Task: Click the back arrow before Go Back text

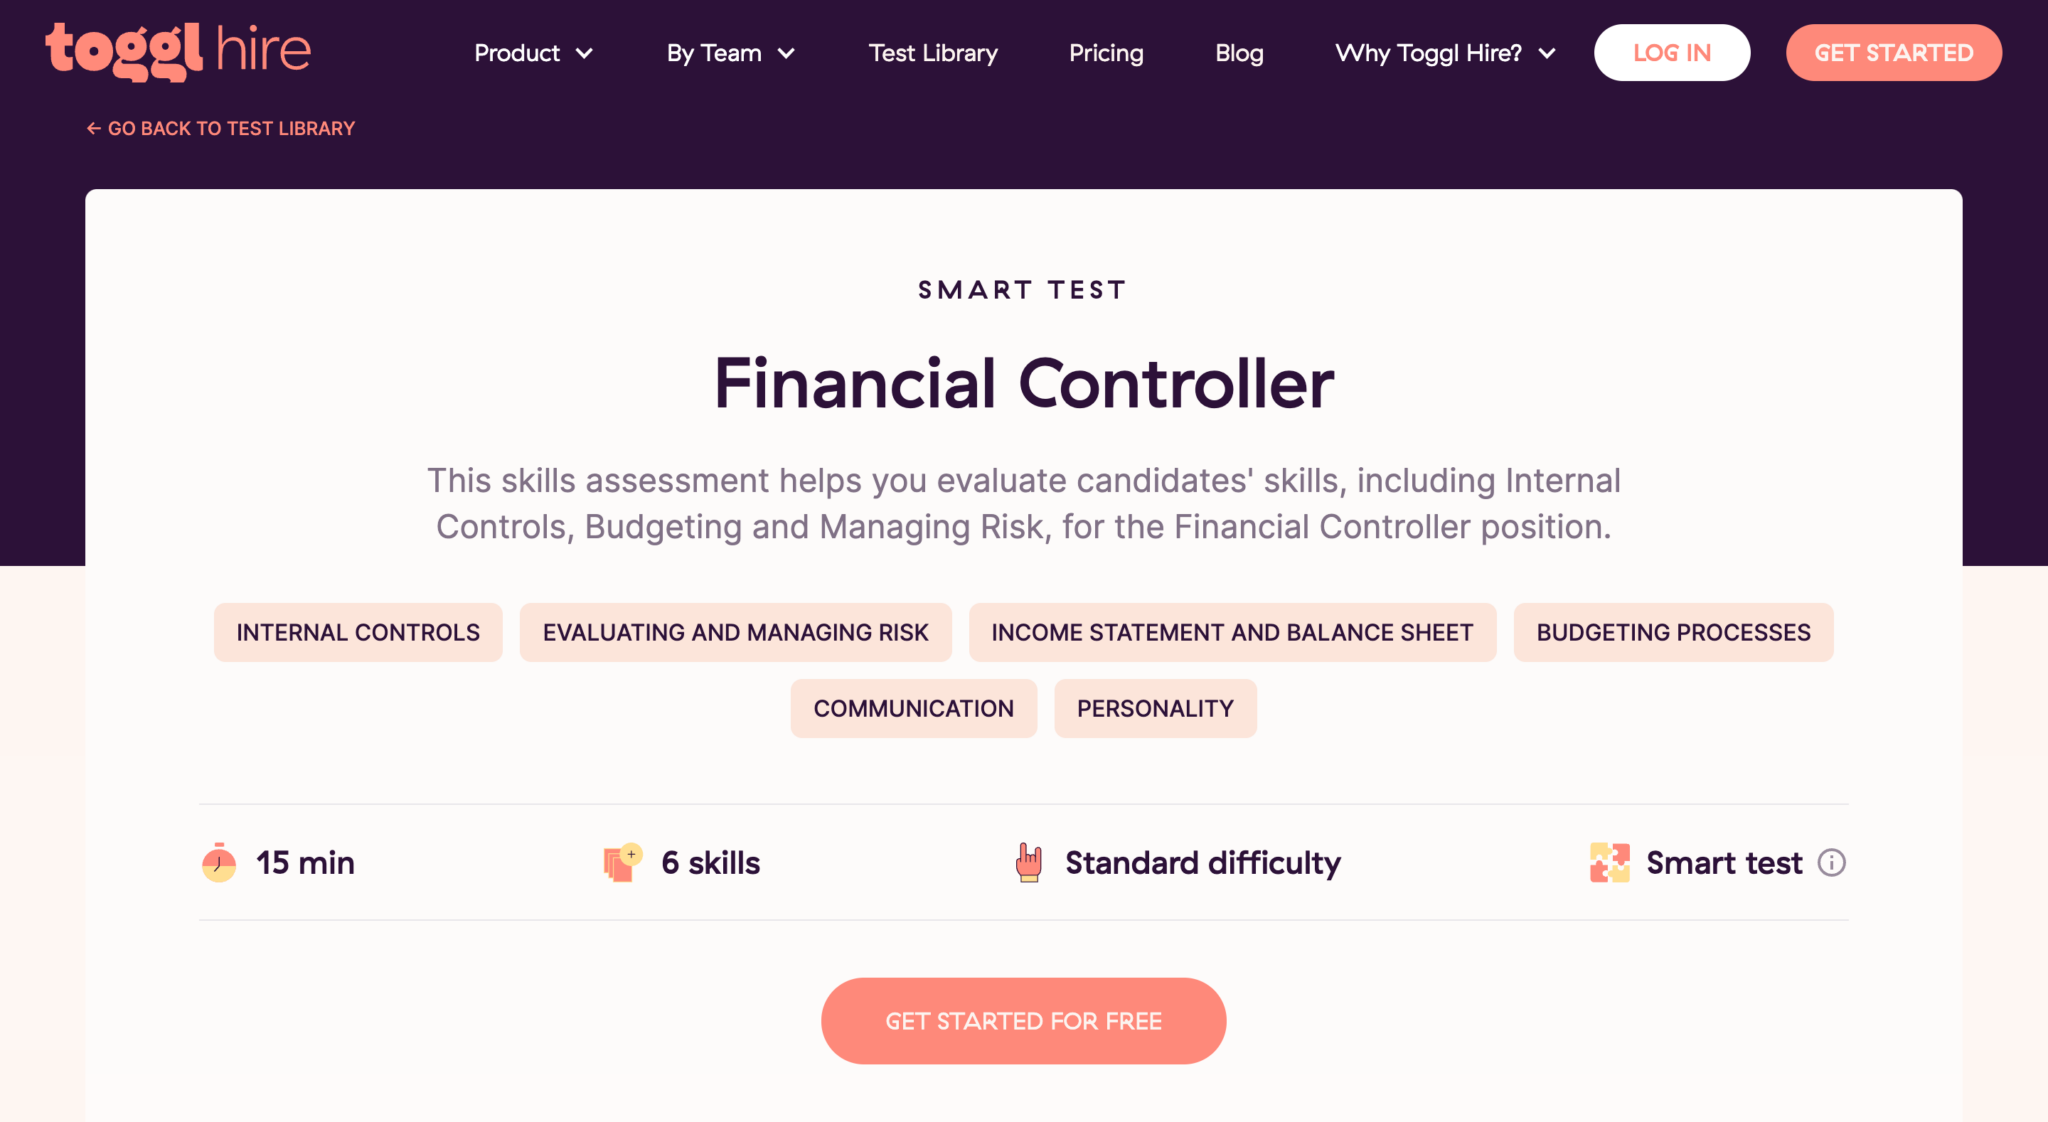Action: (93, 128)
